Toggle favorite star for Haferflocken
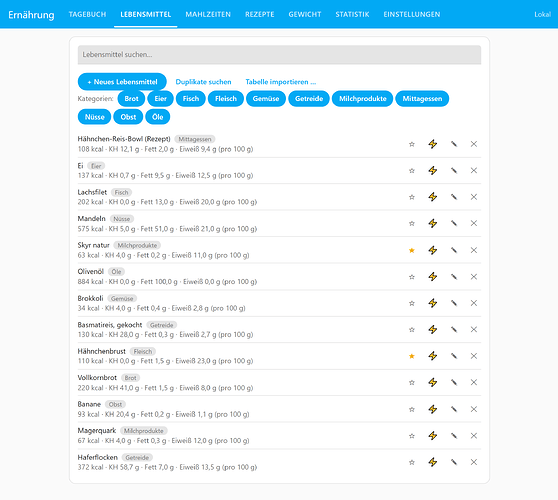Screen dimensions: 558x500 [x=412, y=462]
